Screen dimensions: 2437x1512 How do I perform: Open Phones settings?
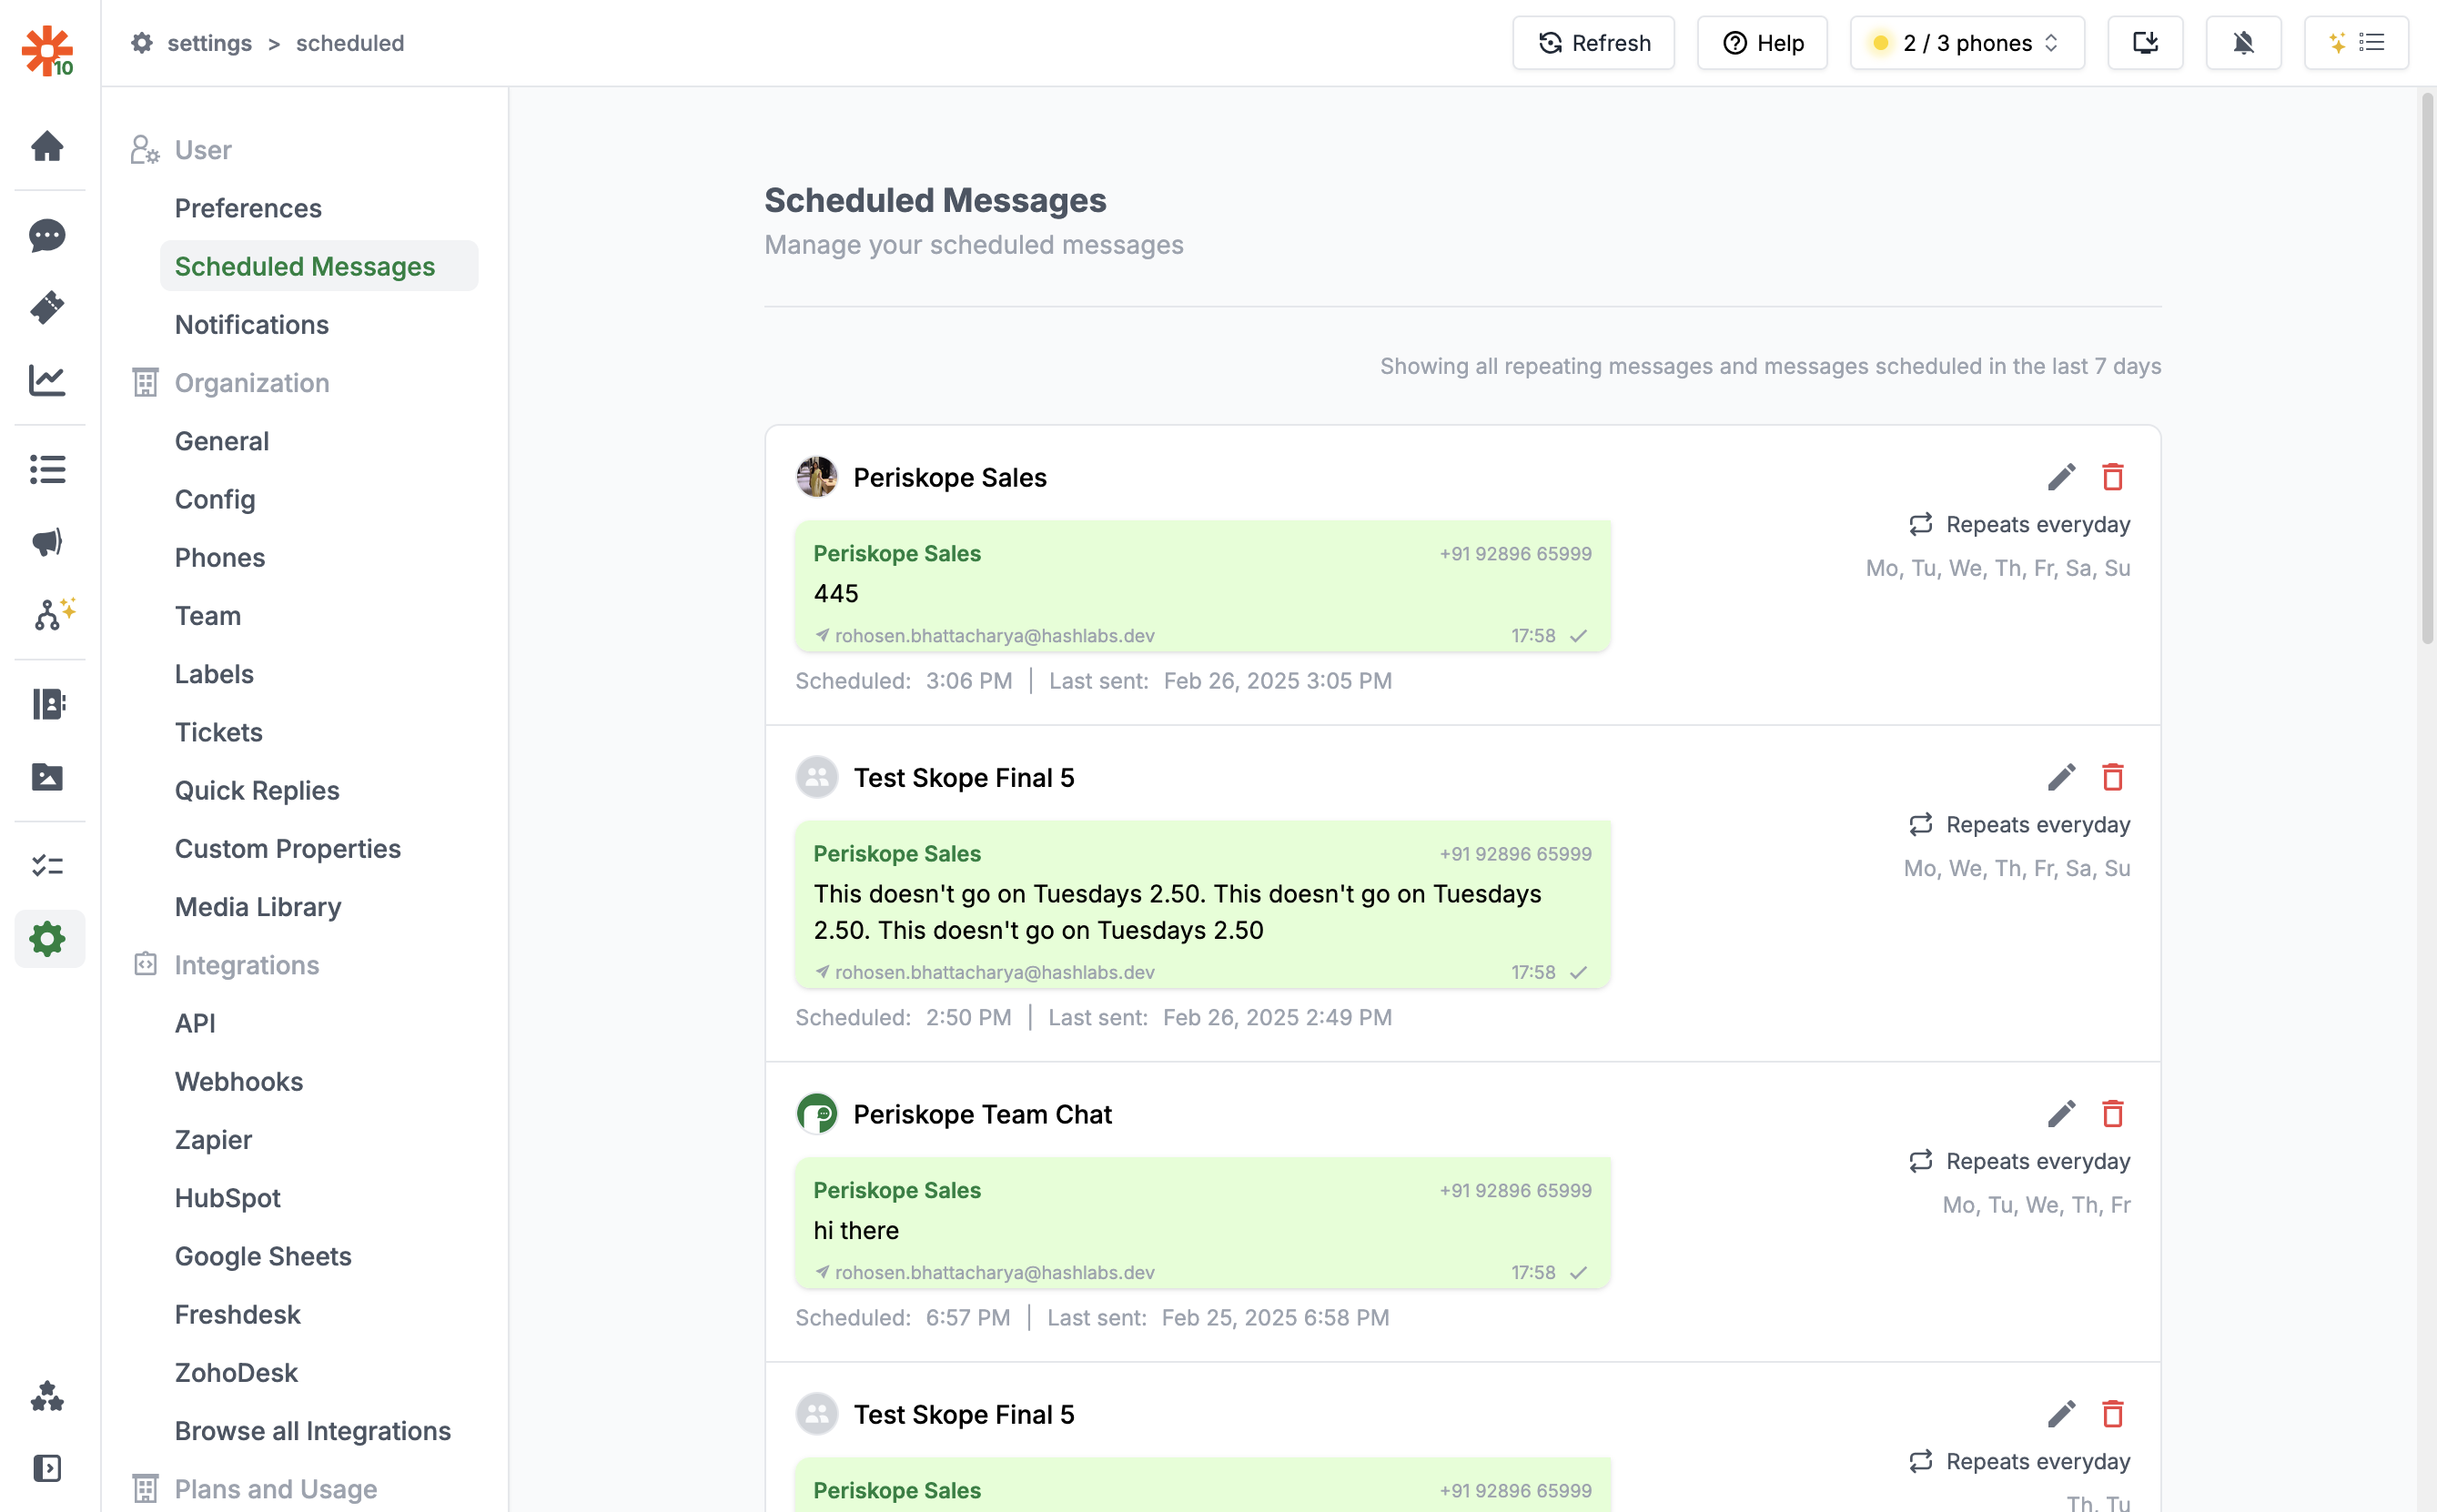[x=220, y=557]
